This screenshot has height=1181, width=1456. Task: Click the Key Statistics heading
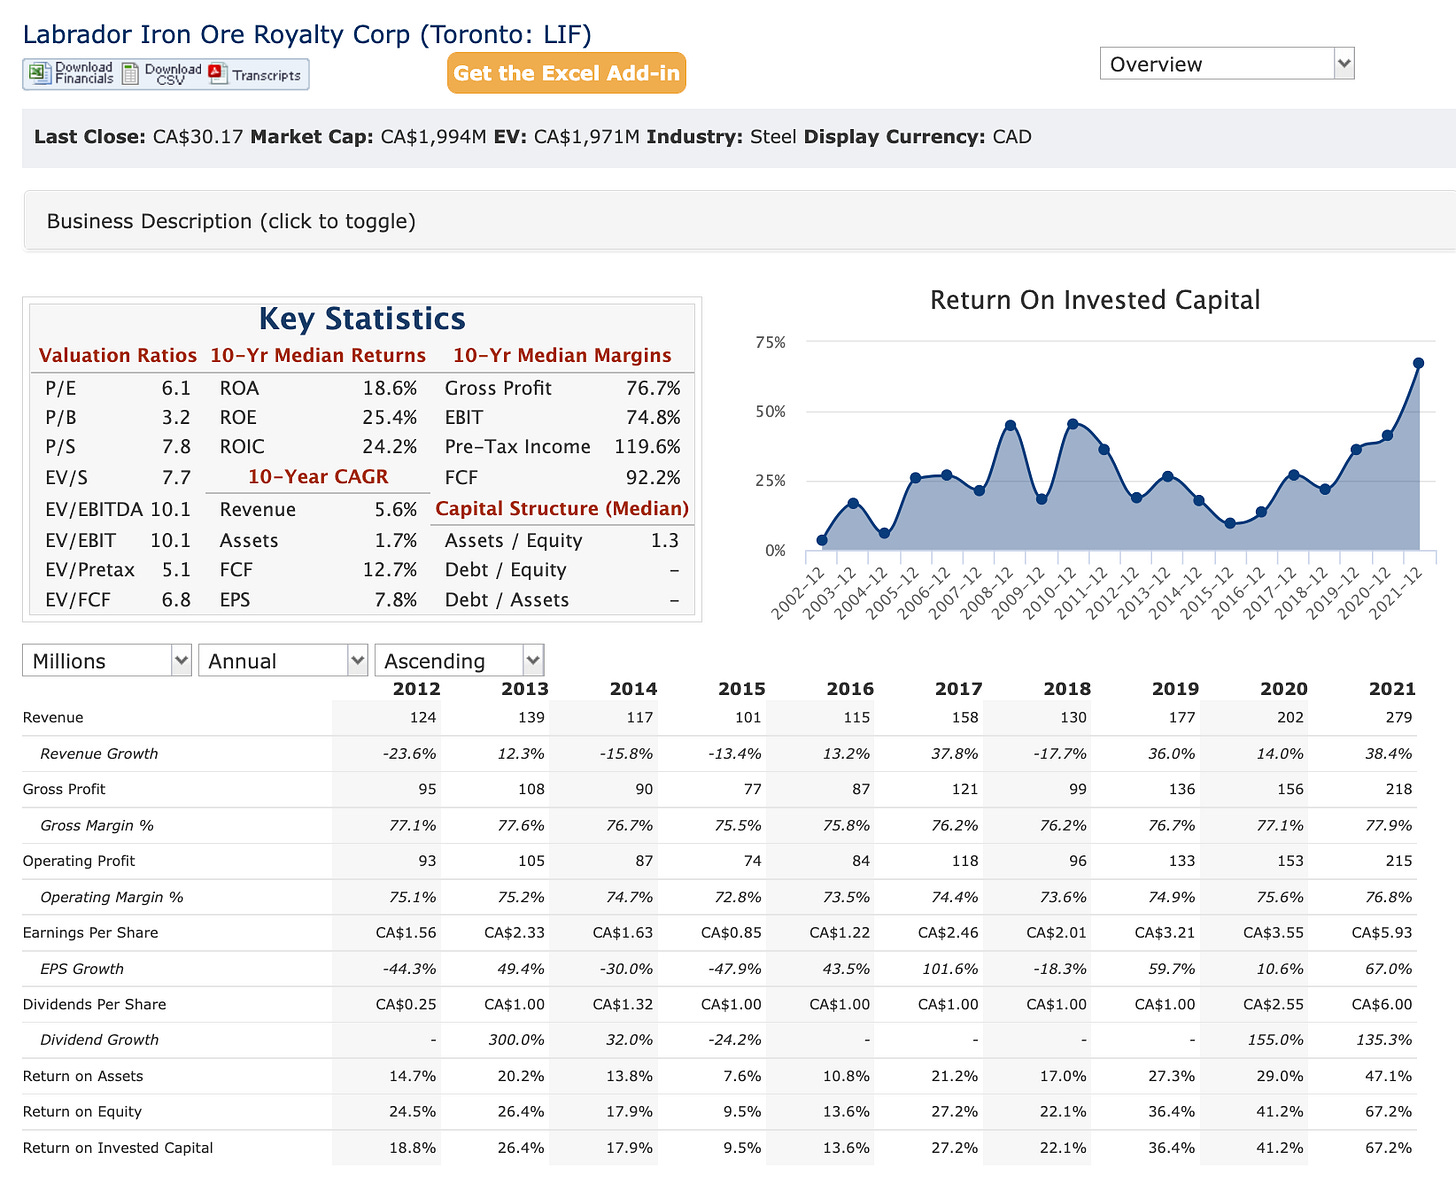point(362,318)
